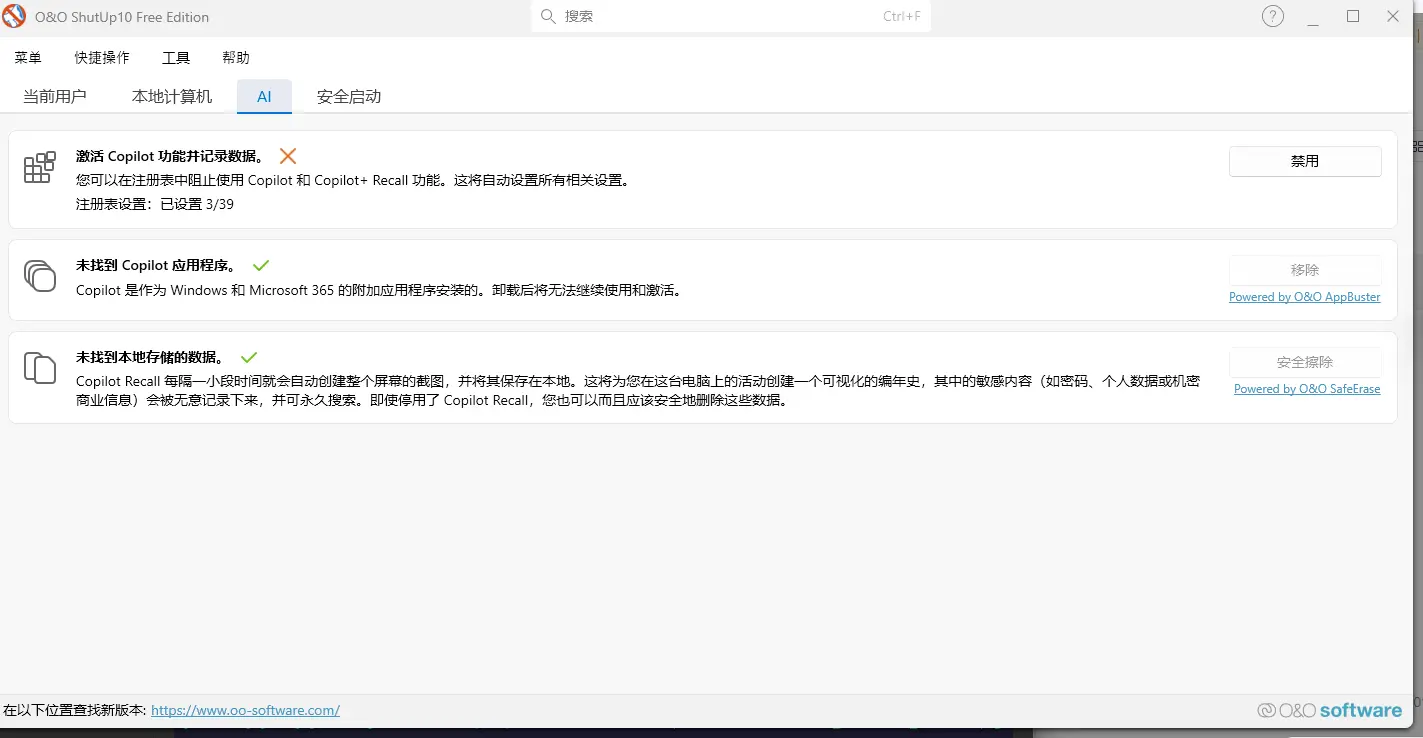Click the O&O software logo
Image resolution: width=1423 pixels, height=738 pixels.
pyautogui.click(x=1330, y=710)
